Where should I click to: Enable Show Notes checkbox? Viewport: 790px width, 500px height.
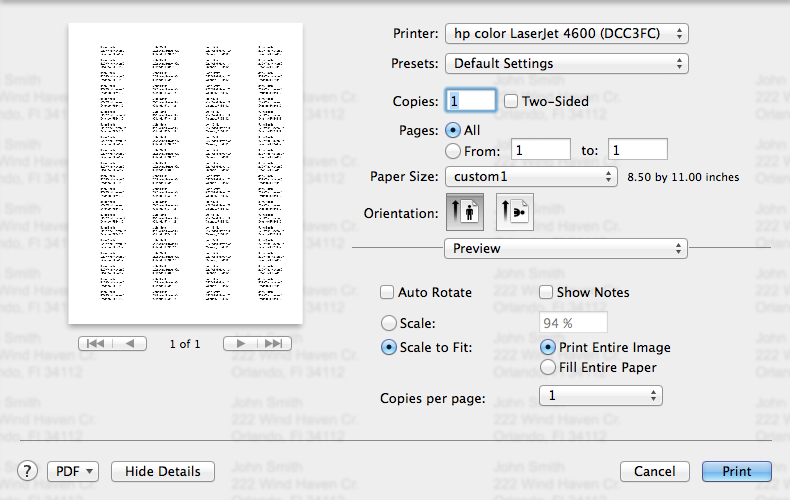546,292
